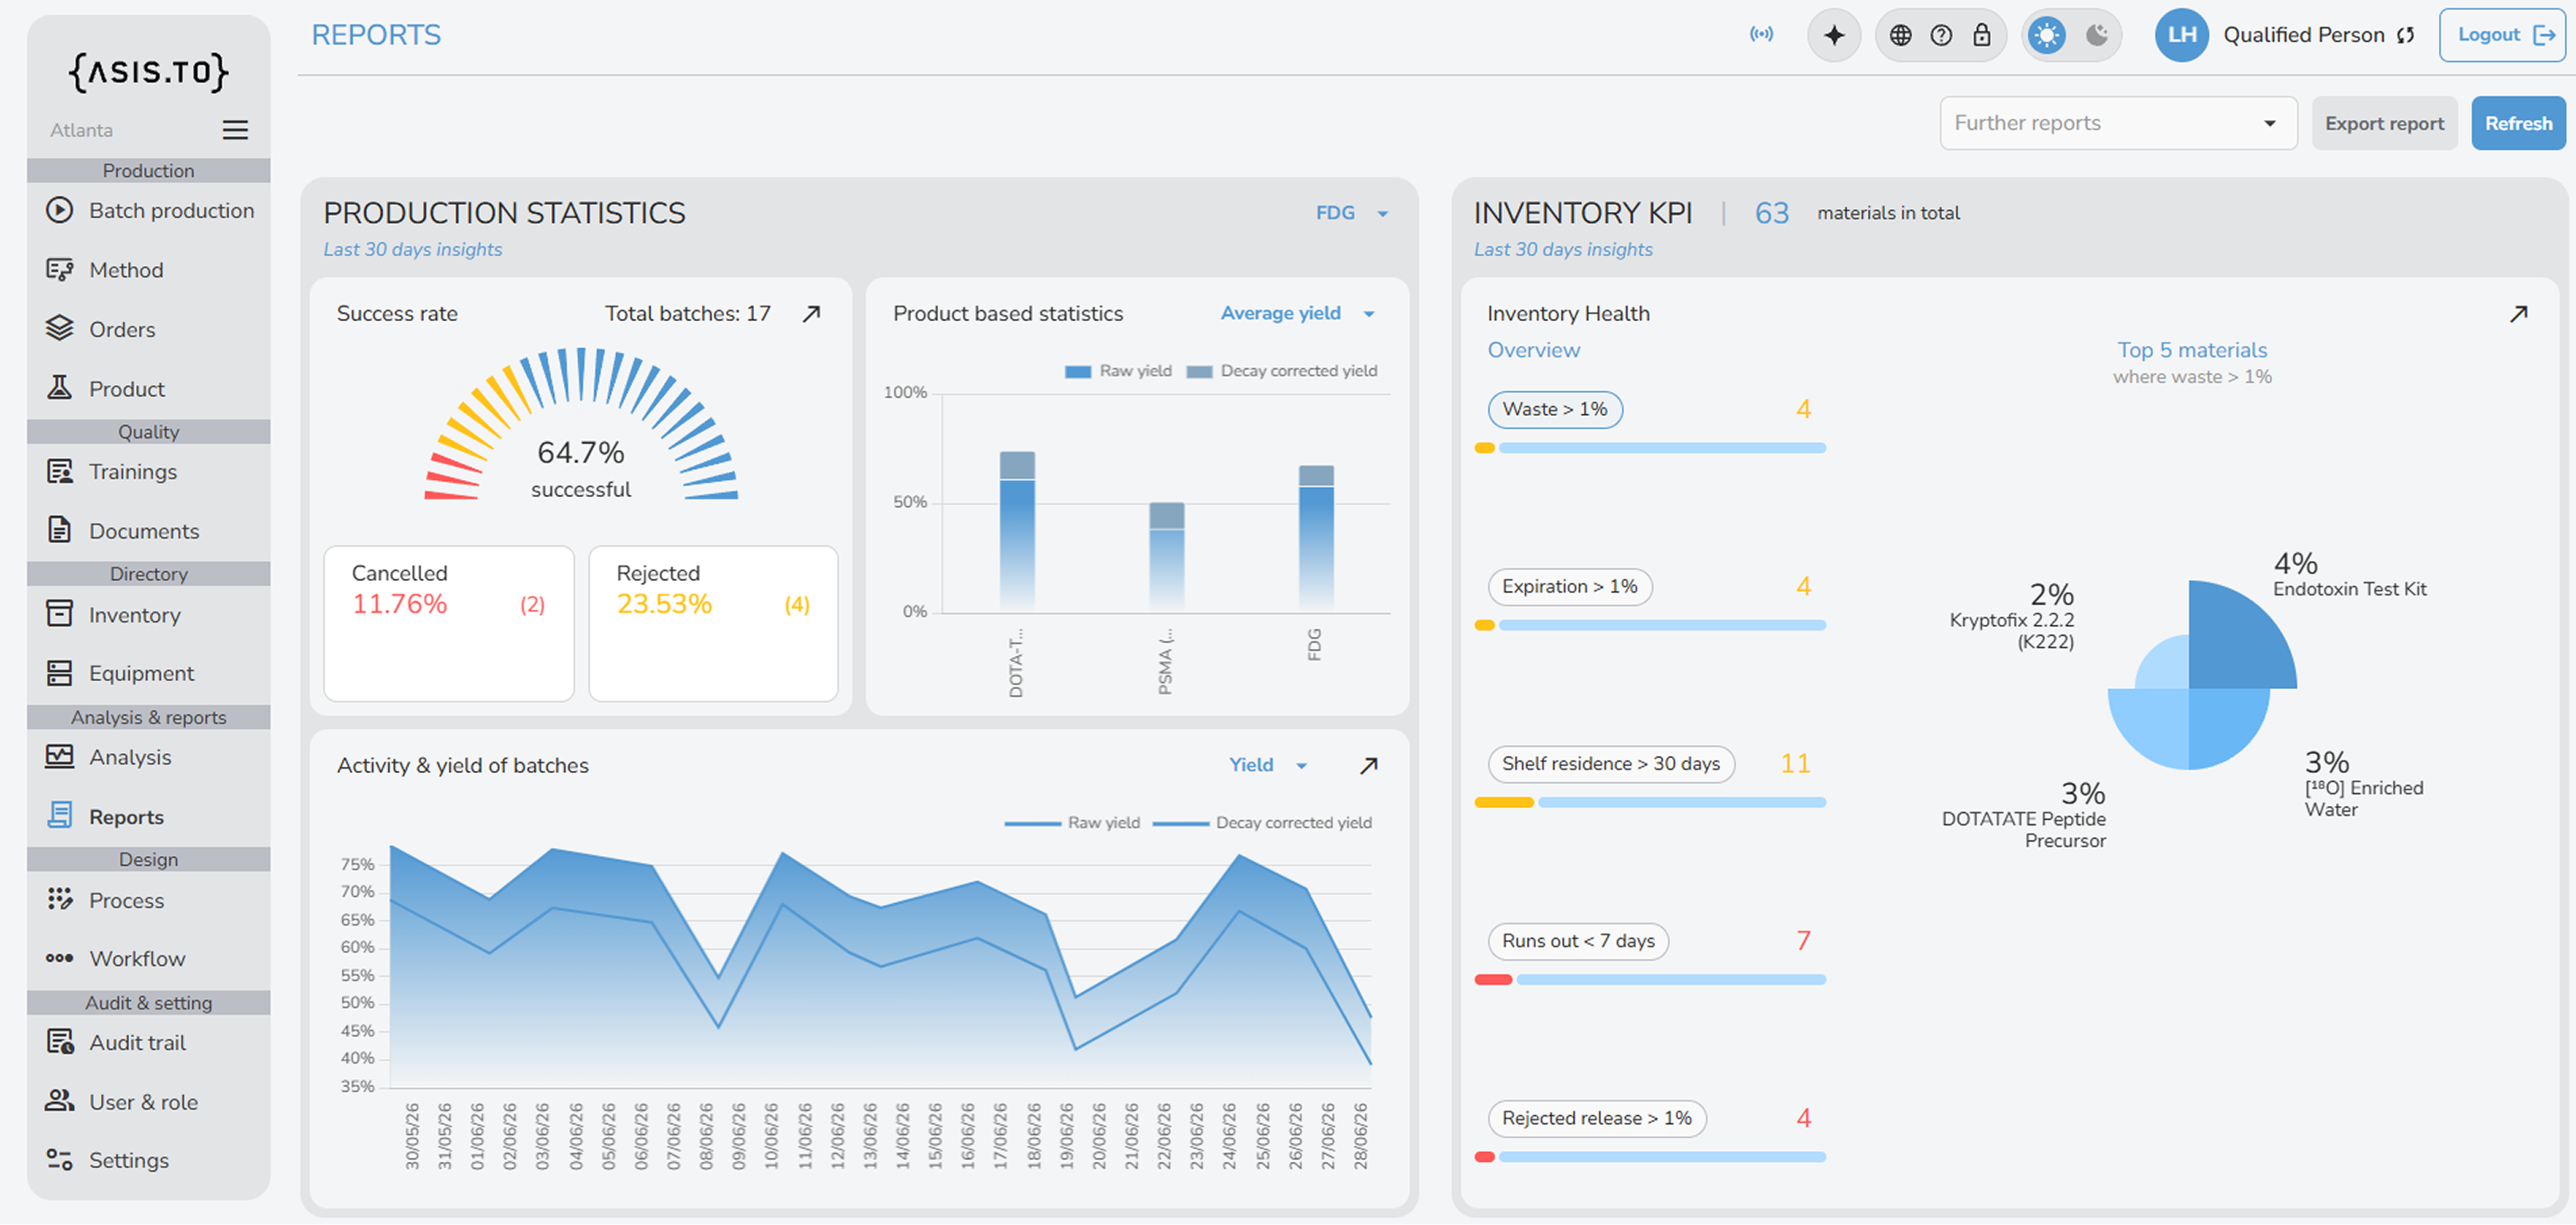Viewport: 2576px width, 1225px height.
Task: Click the Shelf residence > 30 days bar
Action: coord(1649,803)
